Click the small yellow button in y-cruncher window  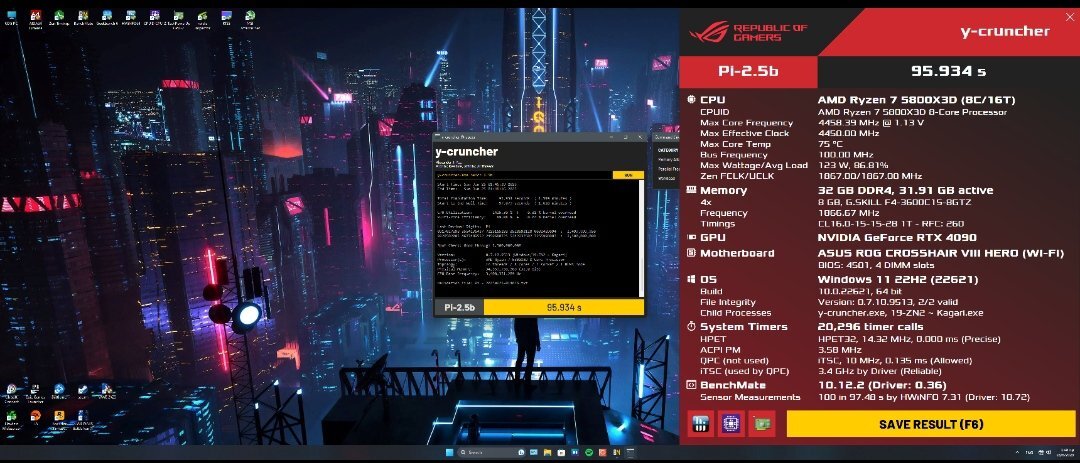(x=628, y=175)
